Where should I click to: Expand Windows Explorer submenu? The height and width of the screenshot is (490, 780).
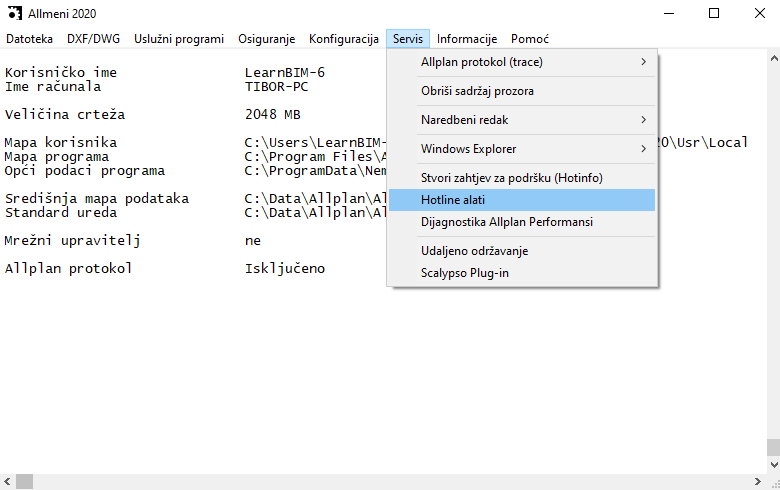(522, 149)
